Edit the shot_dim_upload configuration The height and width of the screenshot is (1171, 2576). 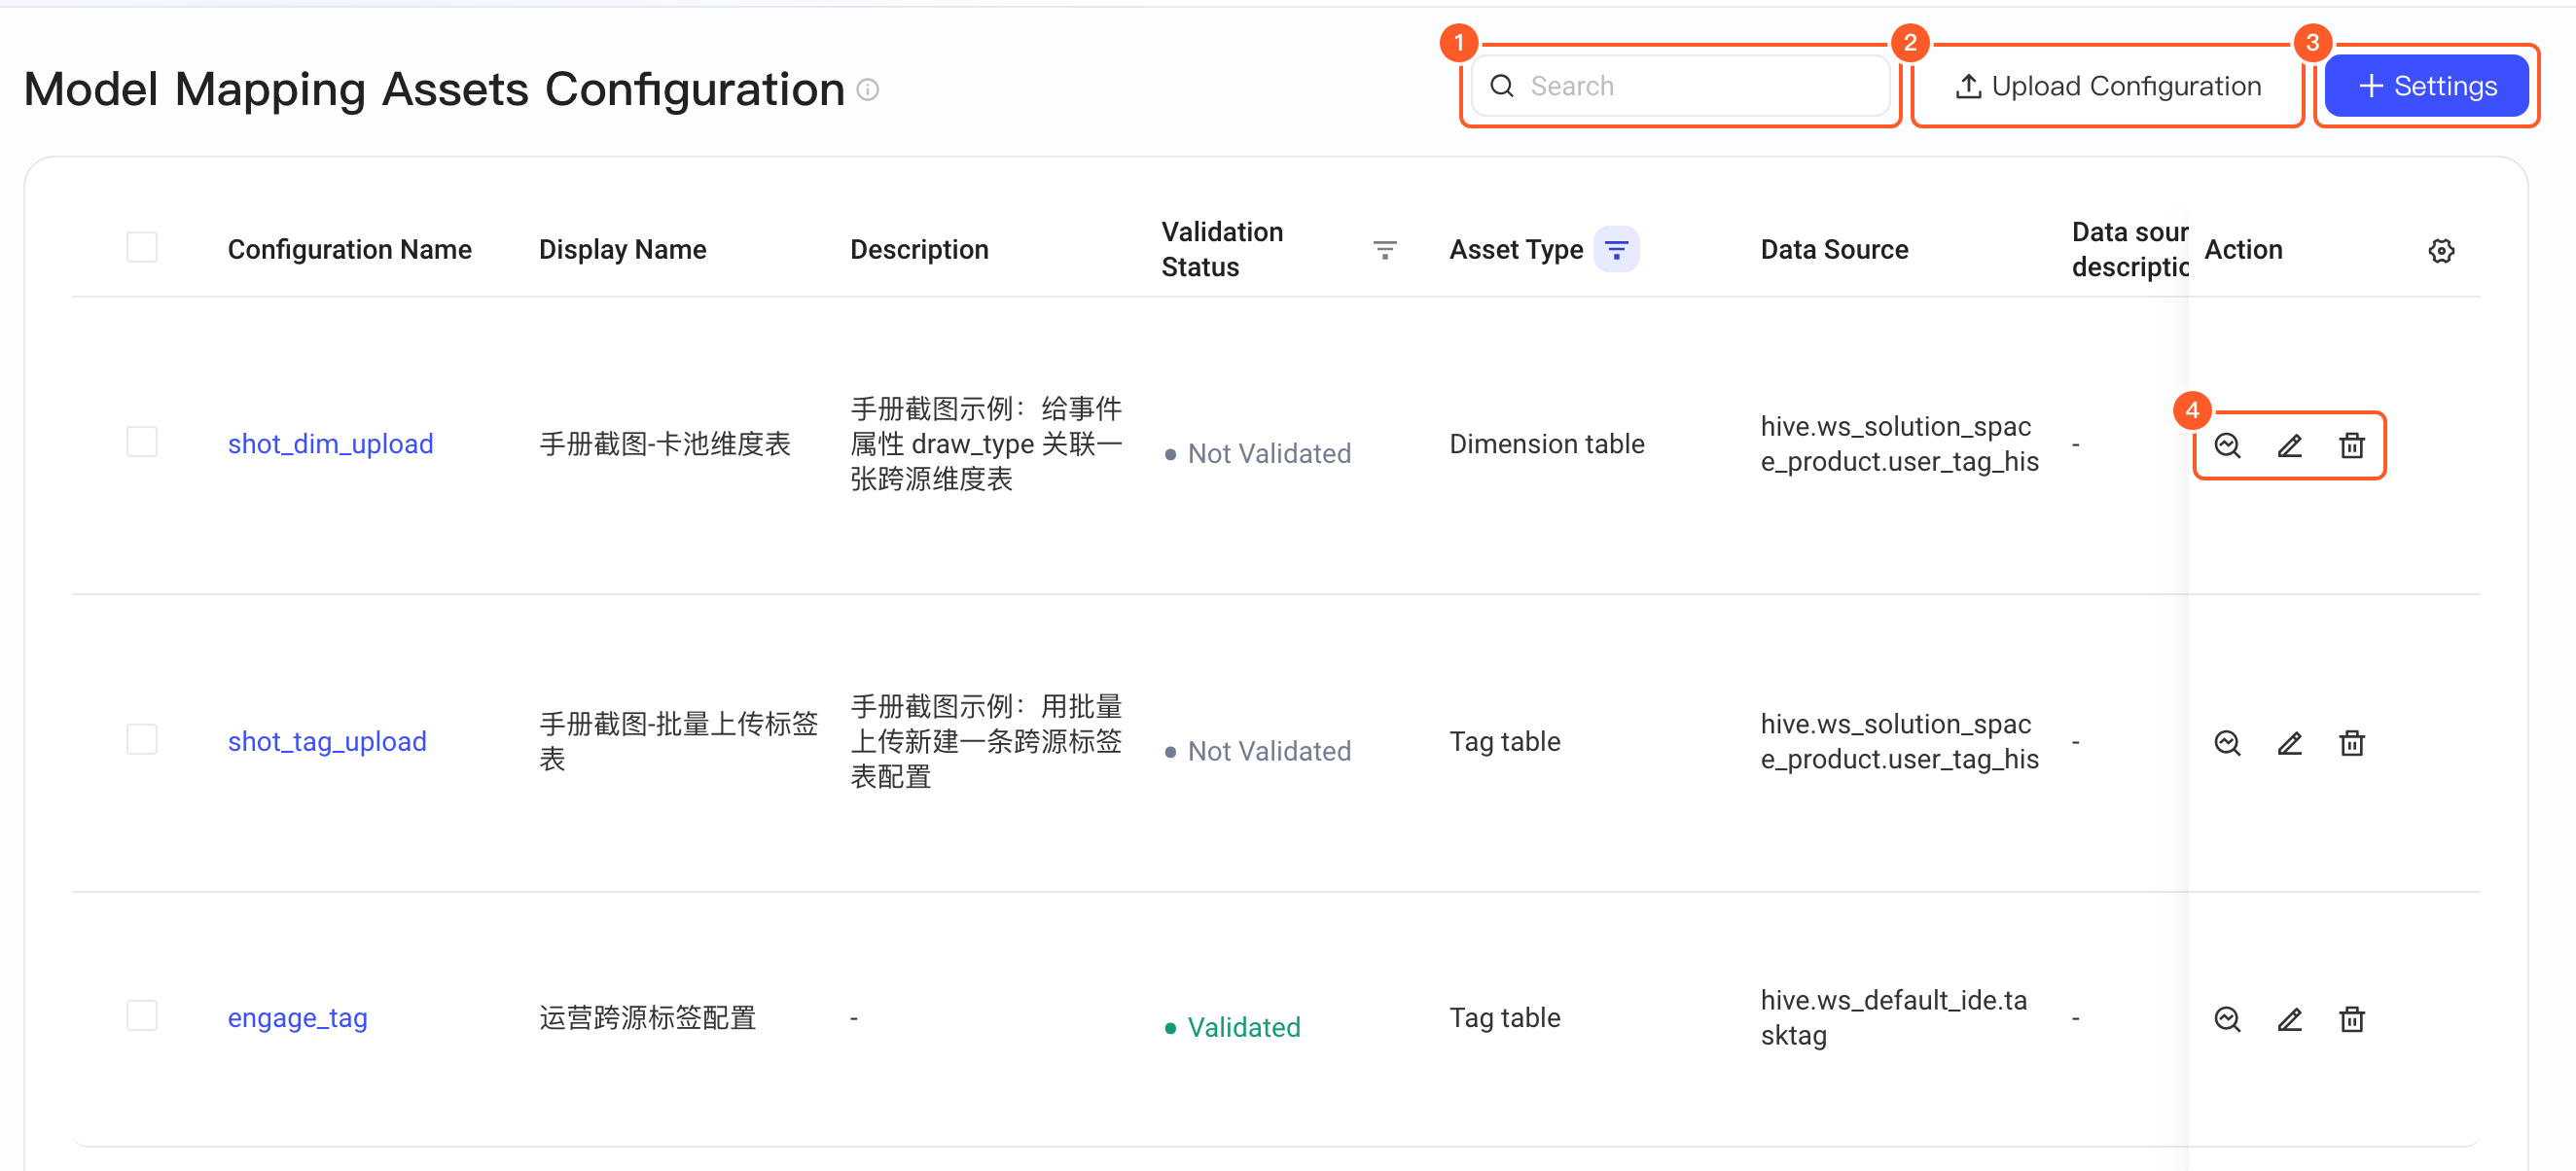[x=2289, y=445]
